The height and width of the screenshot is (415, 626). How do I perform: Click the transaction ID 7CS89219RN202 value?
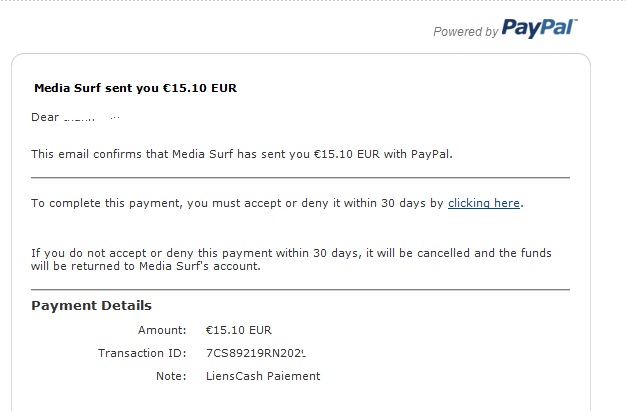click(x=255, y=353)
